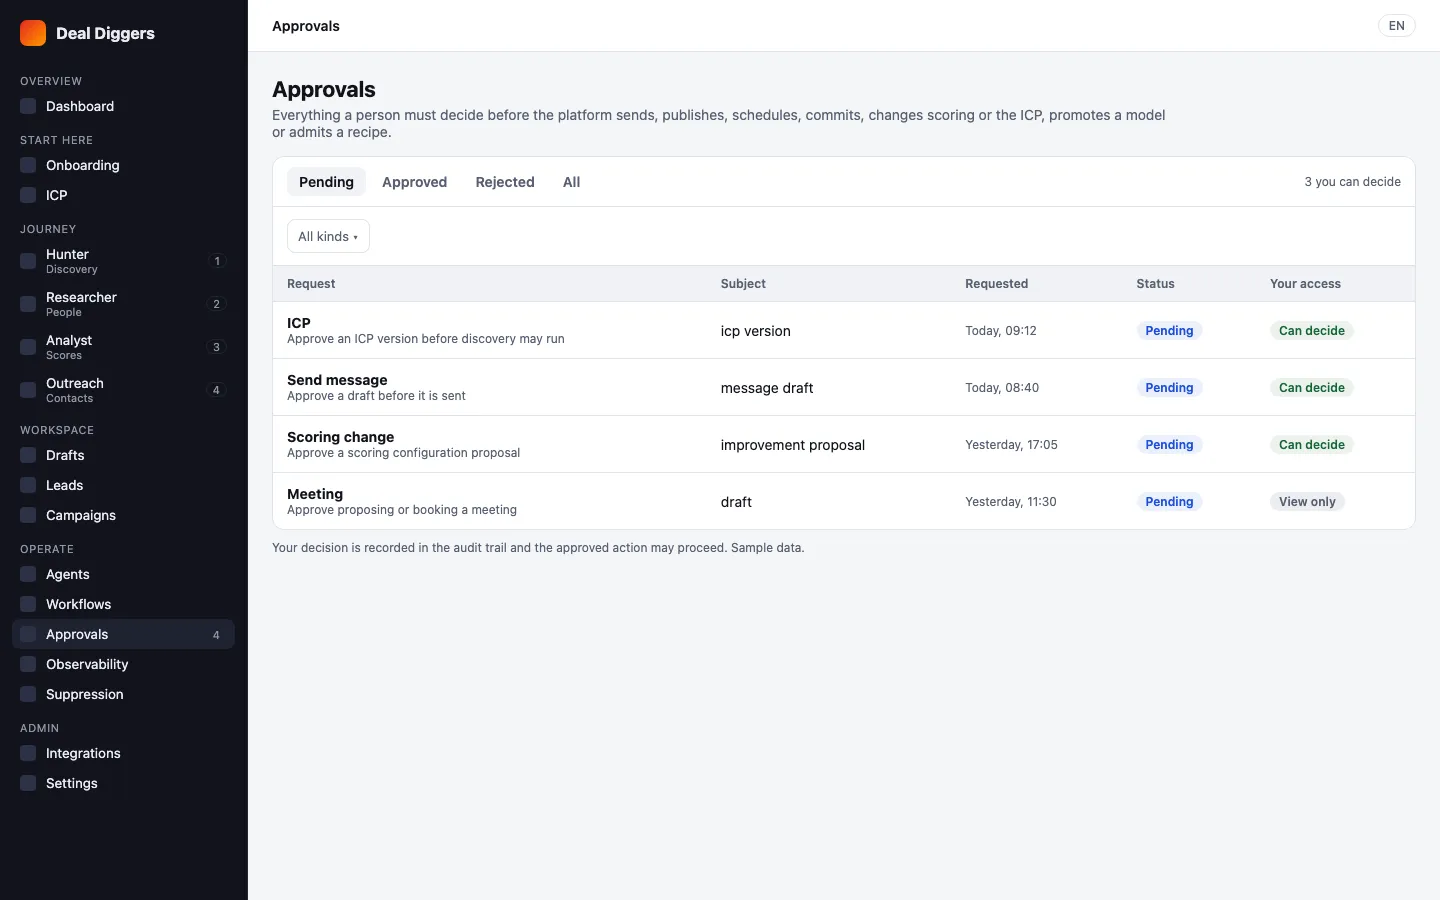Click the EN language button

coord(1396,26)
